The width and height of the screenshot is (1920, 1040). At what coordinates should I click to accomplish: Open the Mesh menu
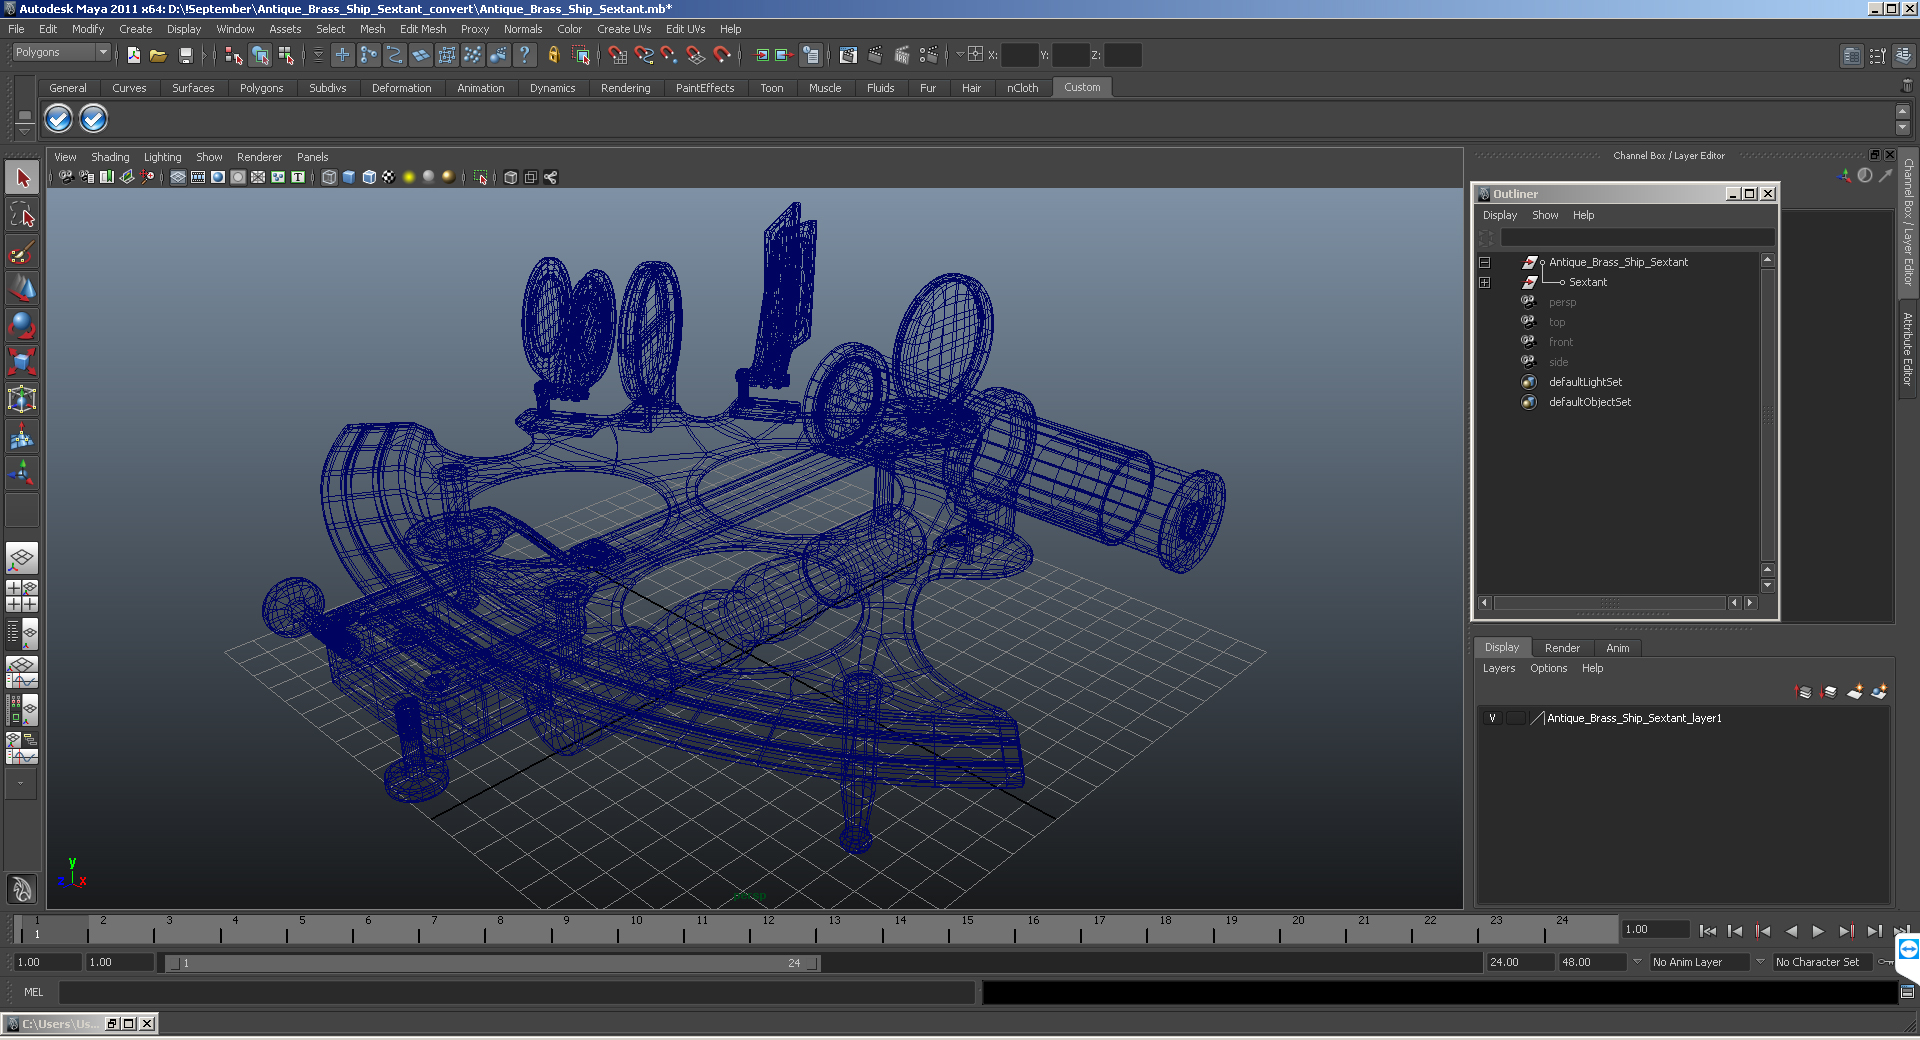[372, 29]
